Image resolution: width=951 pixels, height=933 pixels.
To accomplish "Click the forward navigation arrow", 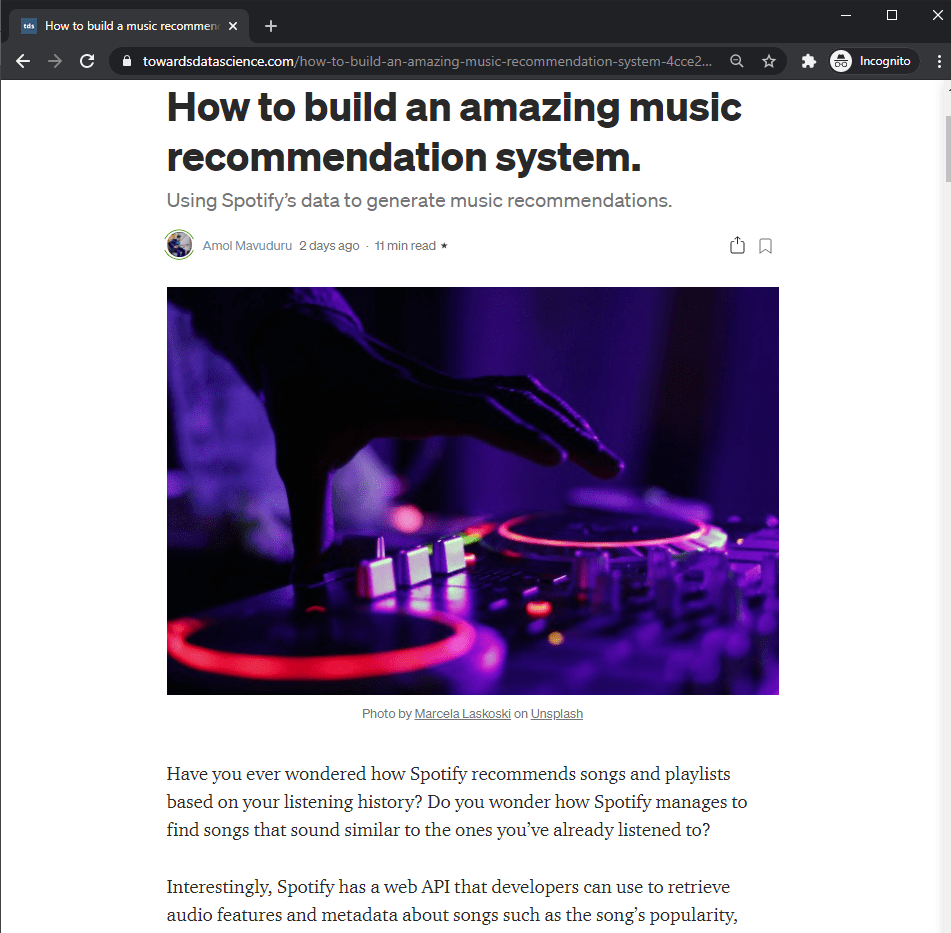I will click(55, 61).
